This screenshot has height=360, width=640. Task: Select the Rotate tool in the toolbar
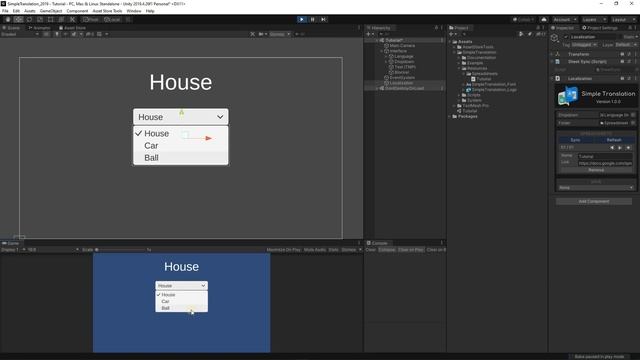point(29,19)
